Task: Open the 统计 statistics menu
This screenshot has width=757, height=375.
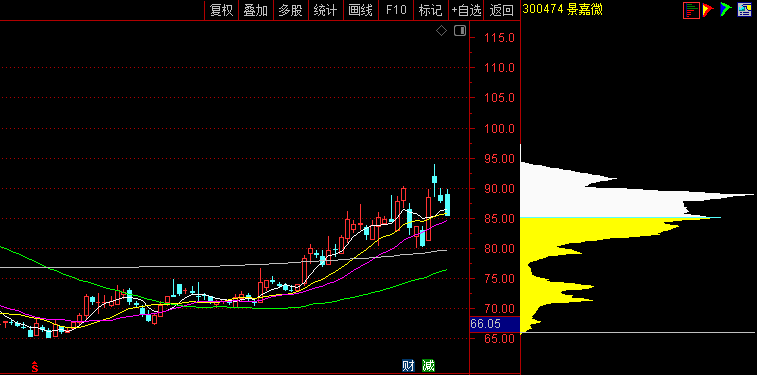Action: pos(325,10)
